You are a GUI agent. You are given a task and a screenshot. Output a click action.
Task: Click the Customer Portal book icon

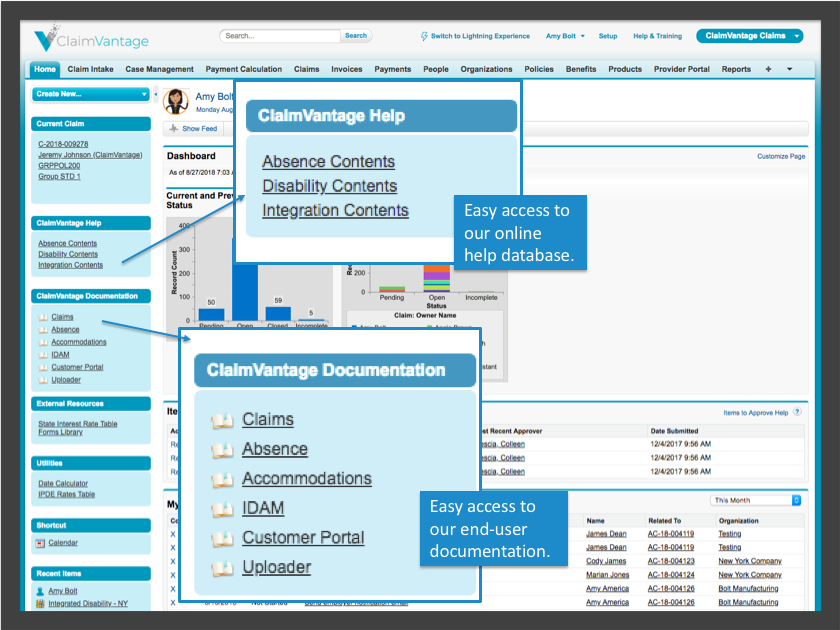coord(222,537)
